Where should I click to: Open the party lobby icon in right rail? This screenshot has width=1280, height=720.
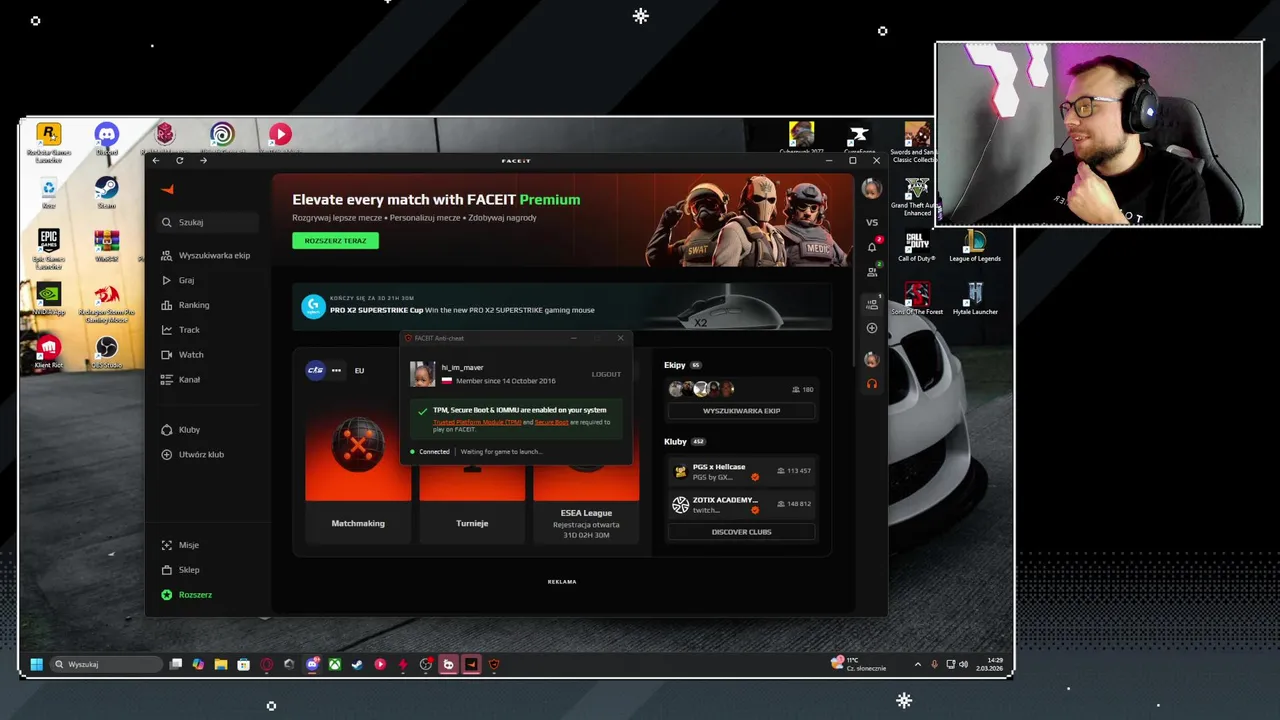pyautogui.click(x=872, y=303)
